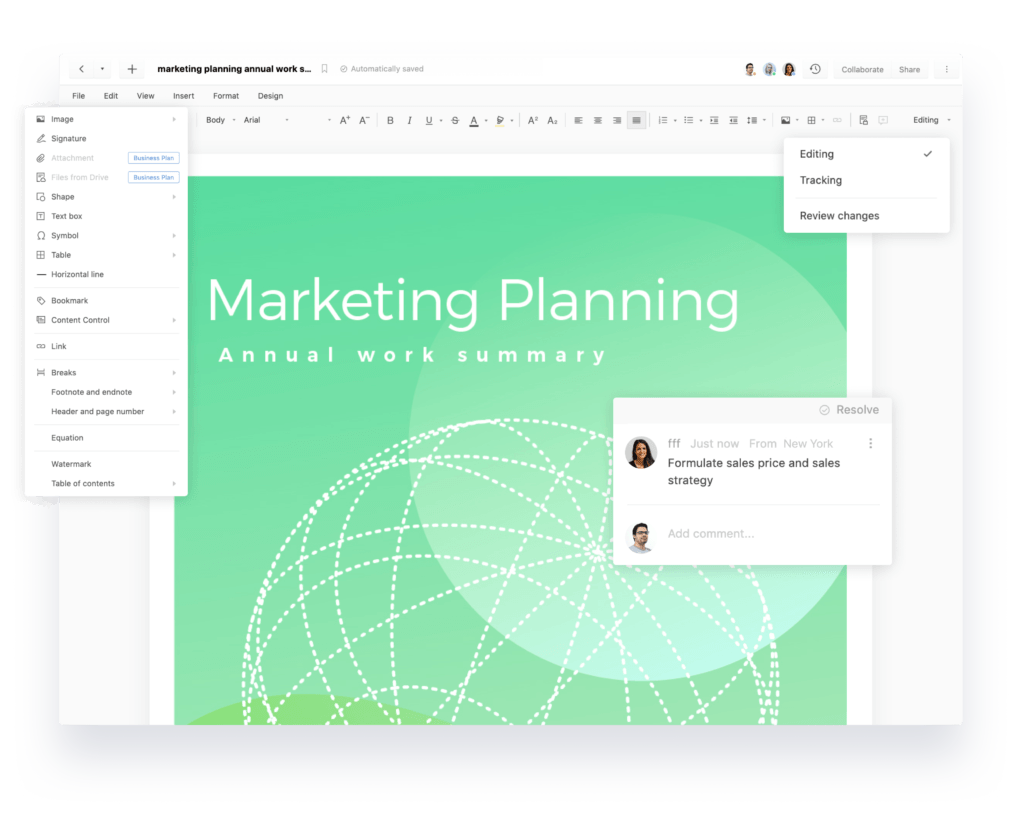
Task: Open Table of contents submenu
Action: (106, 483)
